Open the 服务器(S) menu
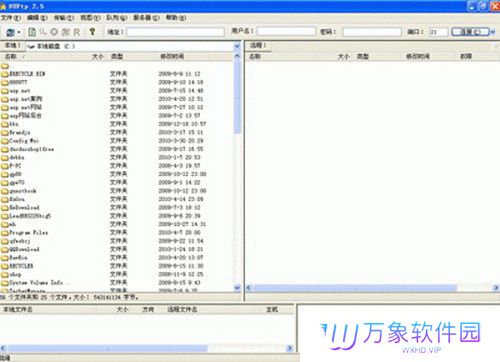Screen dimensions: 500x362 tap(146, 18)
